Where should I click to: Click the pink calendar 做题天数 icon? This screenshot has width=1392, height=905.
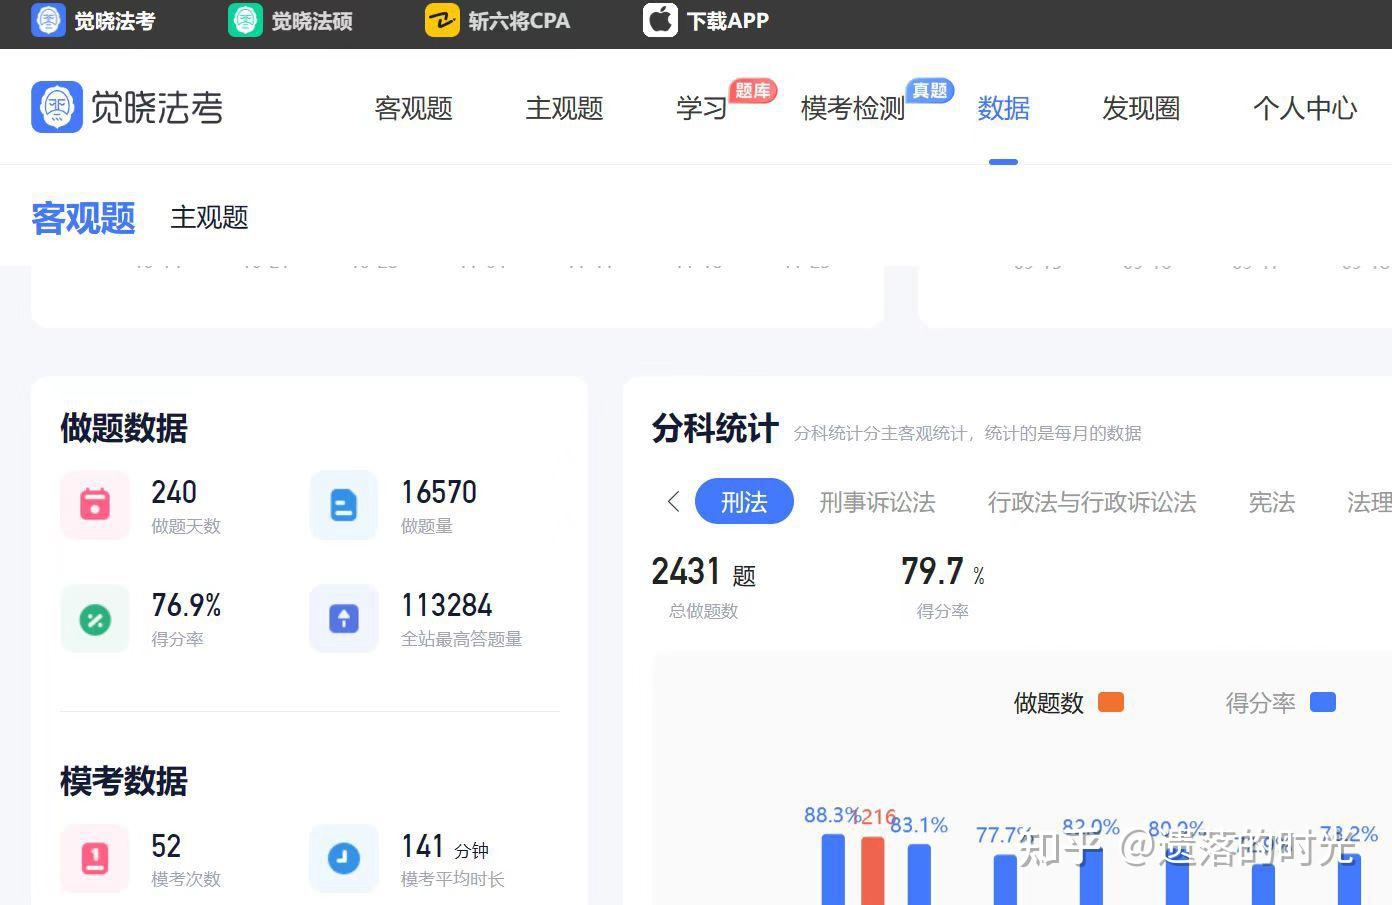pos(95,505)
